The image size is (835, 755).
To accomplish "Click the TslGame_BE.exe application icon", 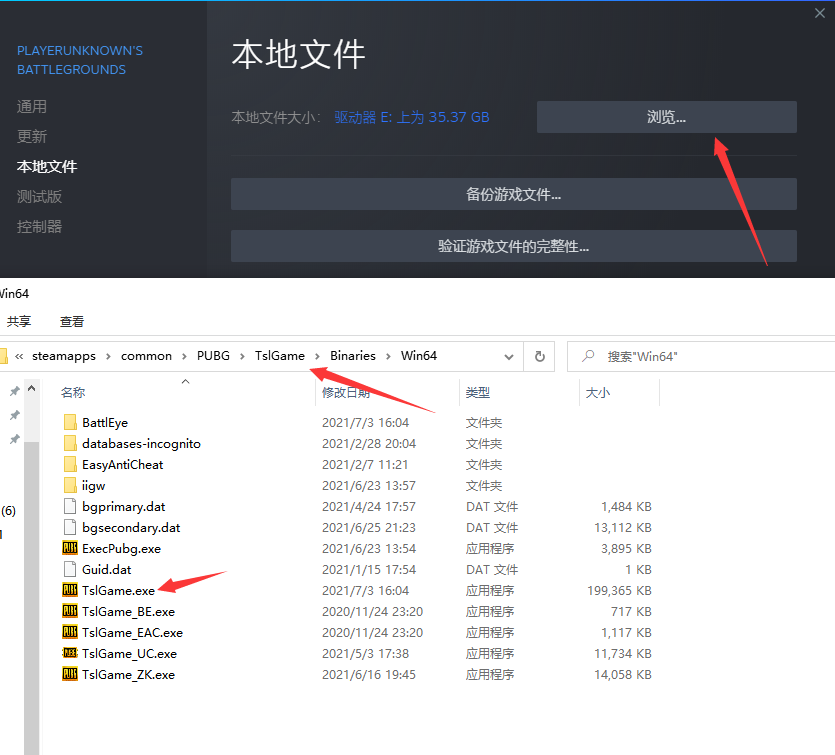I will pos(70,611).
